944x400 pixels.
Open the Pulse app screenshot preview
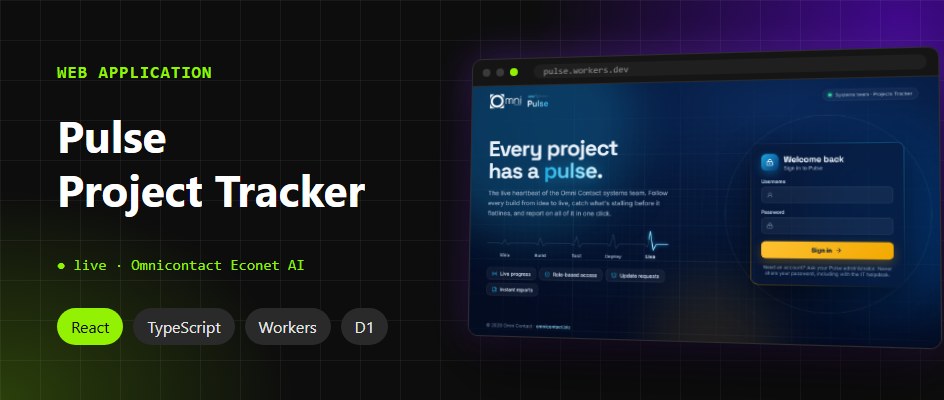704,199
